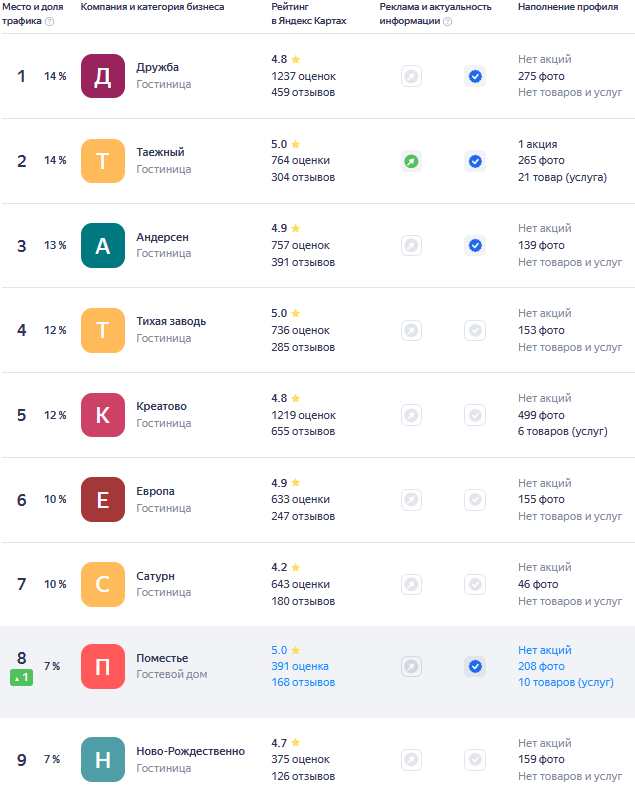Click the green position change badge for Поместье

(21, 678)
